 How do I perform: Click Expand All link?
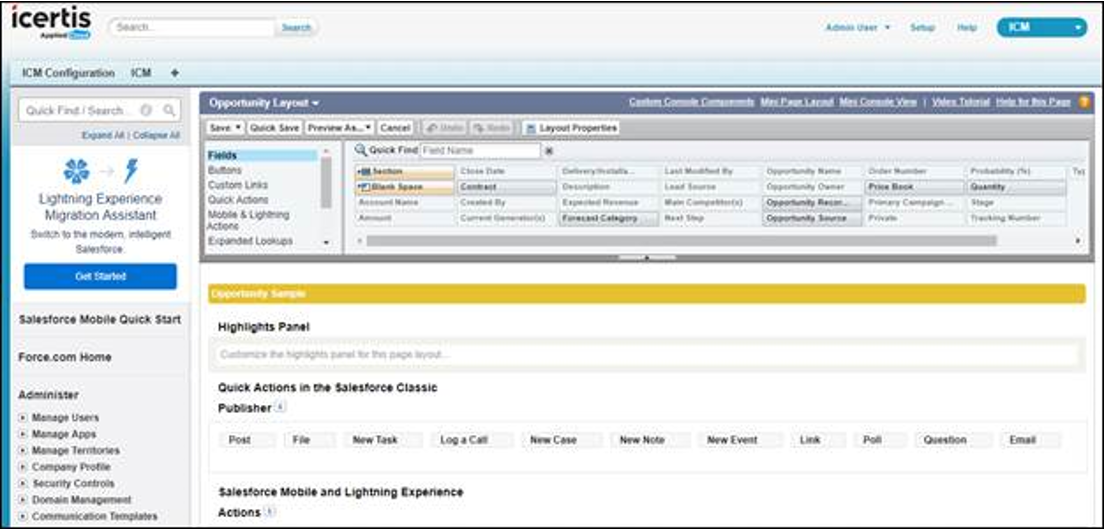pos(103,135)
